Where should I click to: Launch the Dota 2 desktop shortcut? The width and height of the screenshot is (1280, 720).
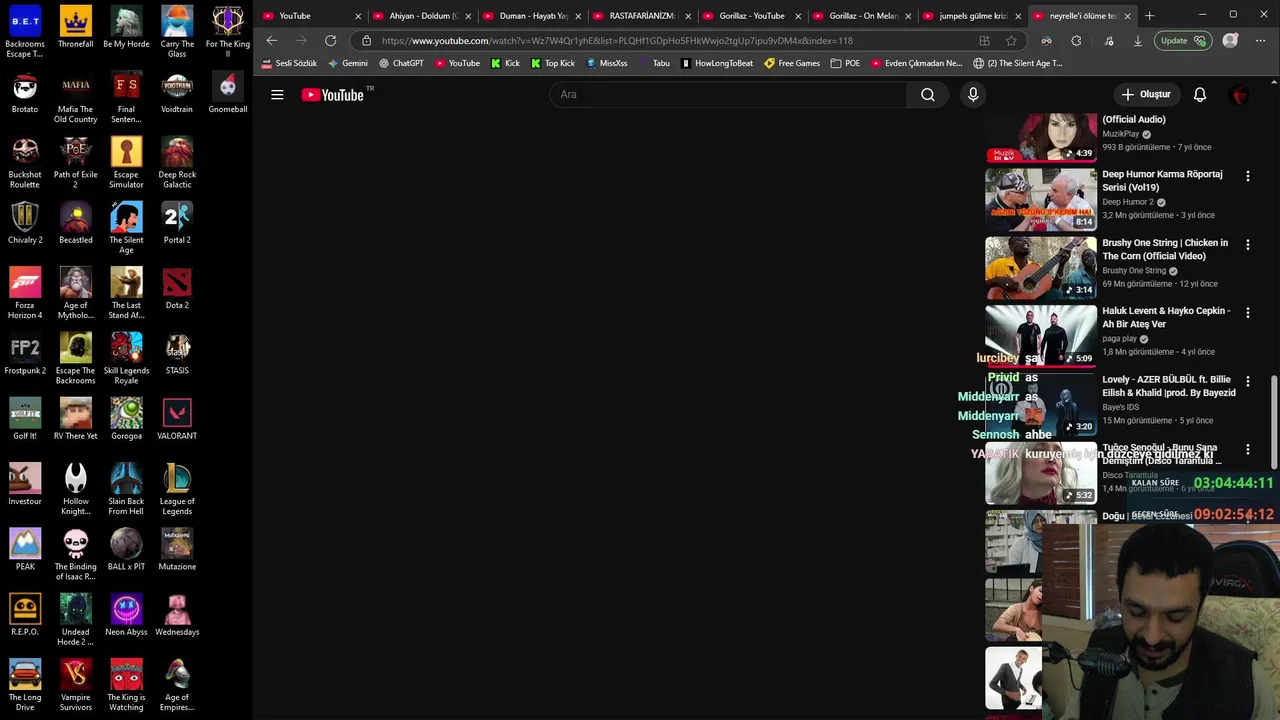(177, 288)
